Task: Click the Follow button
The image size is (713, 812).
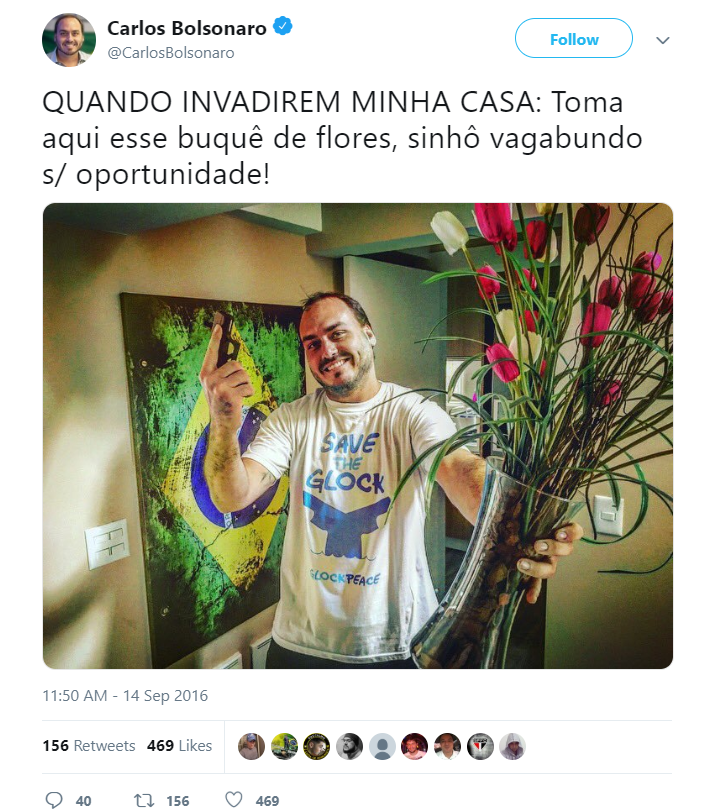Action: pos(574,38)
